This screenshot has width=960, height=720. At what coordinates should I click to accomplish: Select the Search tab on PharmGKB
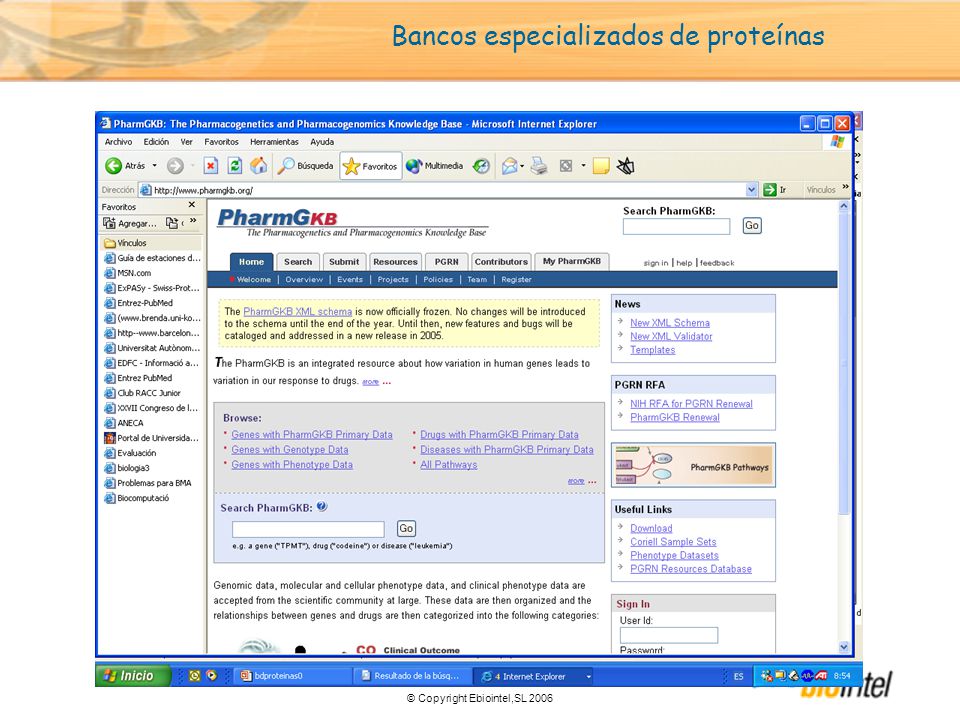point(298,262)
